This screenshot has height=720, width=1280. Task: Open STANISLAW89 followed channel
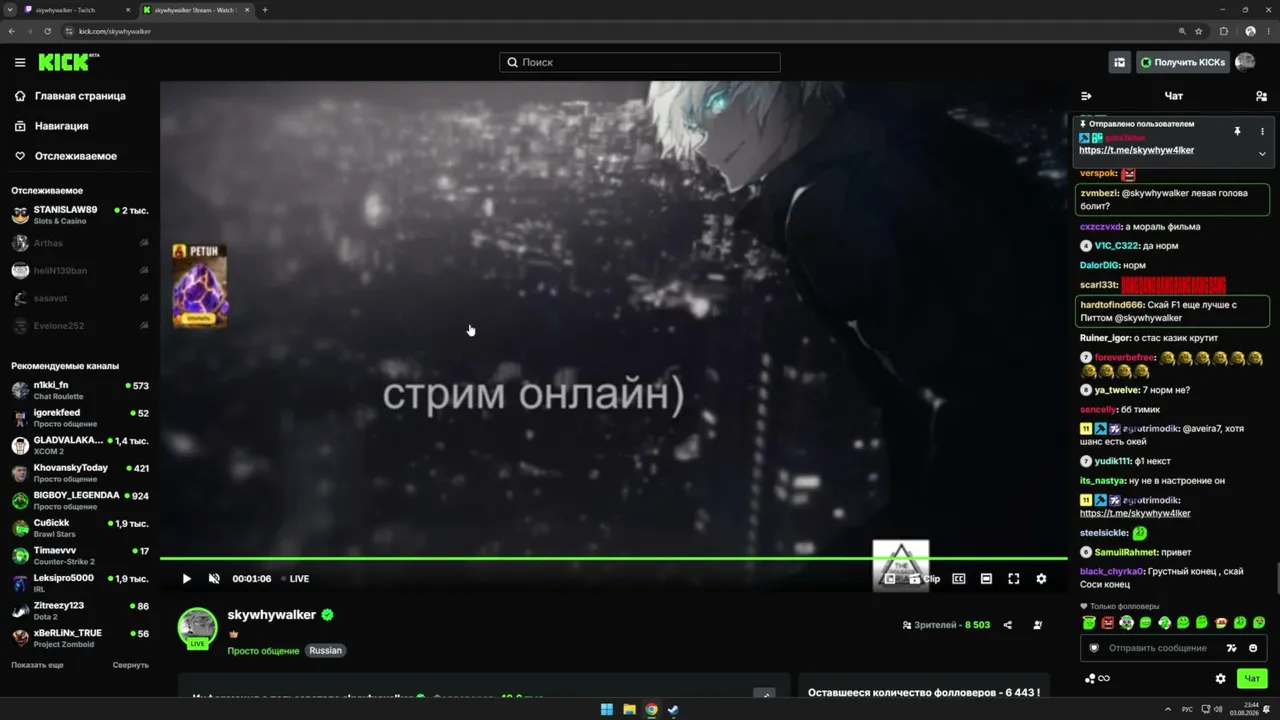[80, 215]
